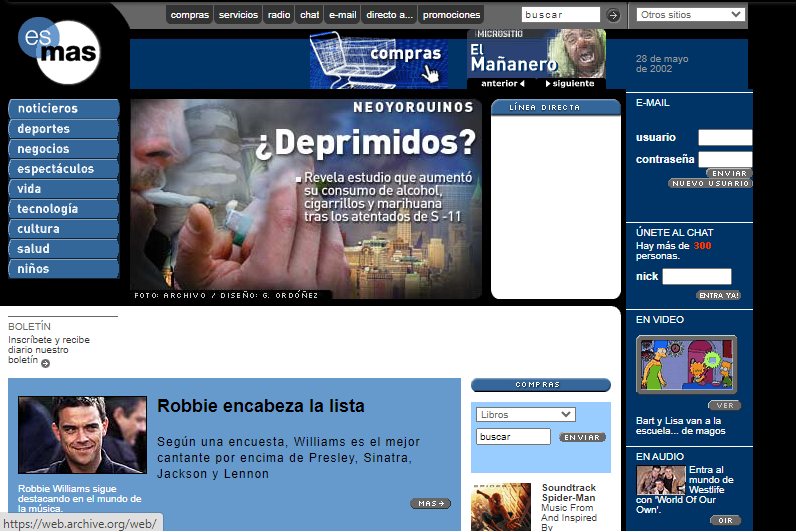Open the radio top menu item
This screenshot has height=531, width=796.
(279, 15)
